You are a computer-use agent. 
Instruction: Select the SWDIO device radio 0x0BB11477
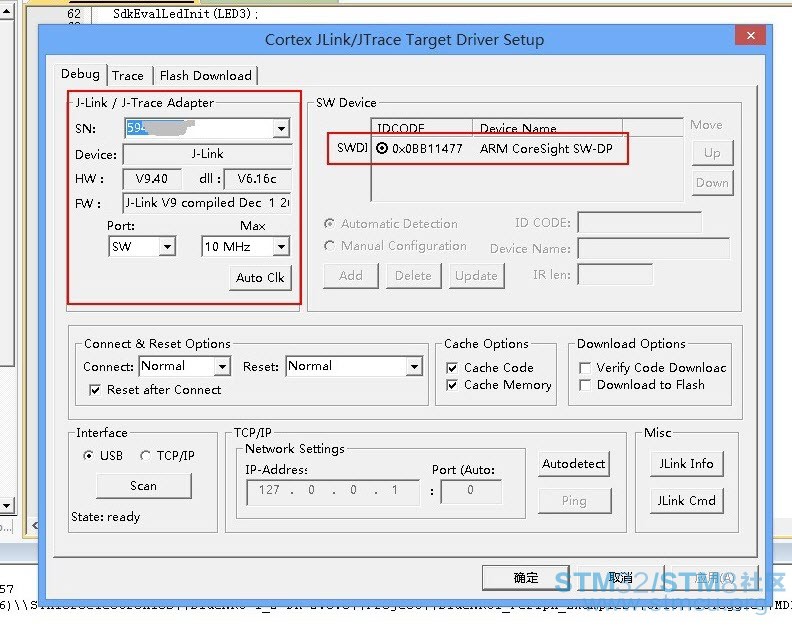[382, 148]
